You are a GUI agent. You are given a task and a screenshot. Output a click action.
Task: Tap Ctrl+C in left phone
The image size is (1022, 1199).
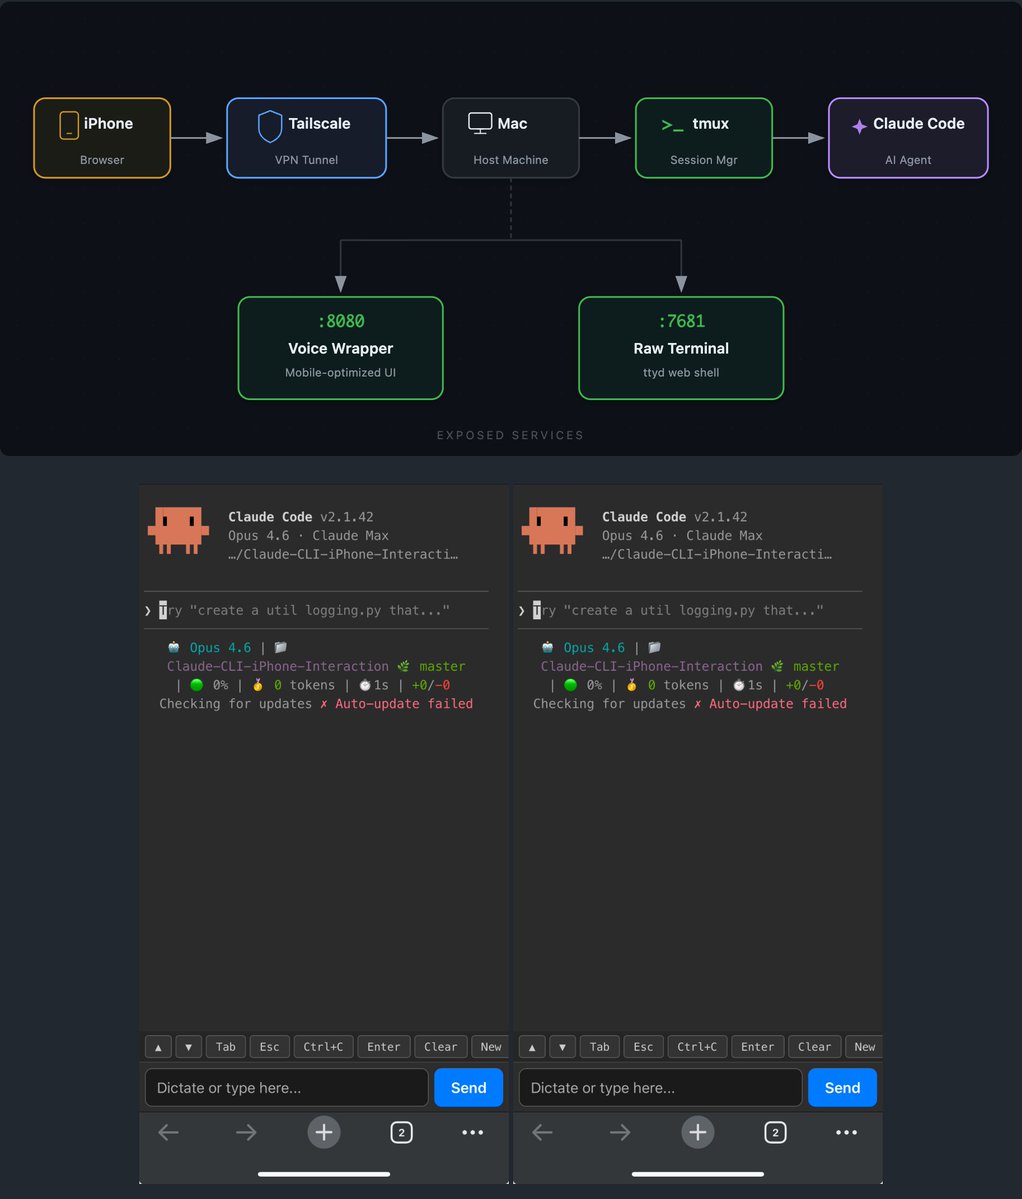pos(323,1047)
